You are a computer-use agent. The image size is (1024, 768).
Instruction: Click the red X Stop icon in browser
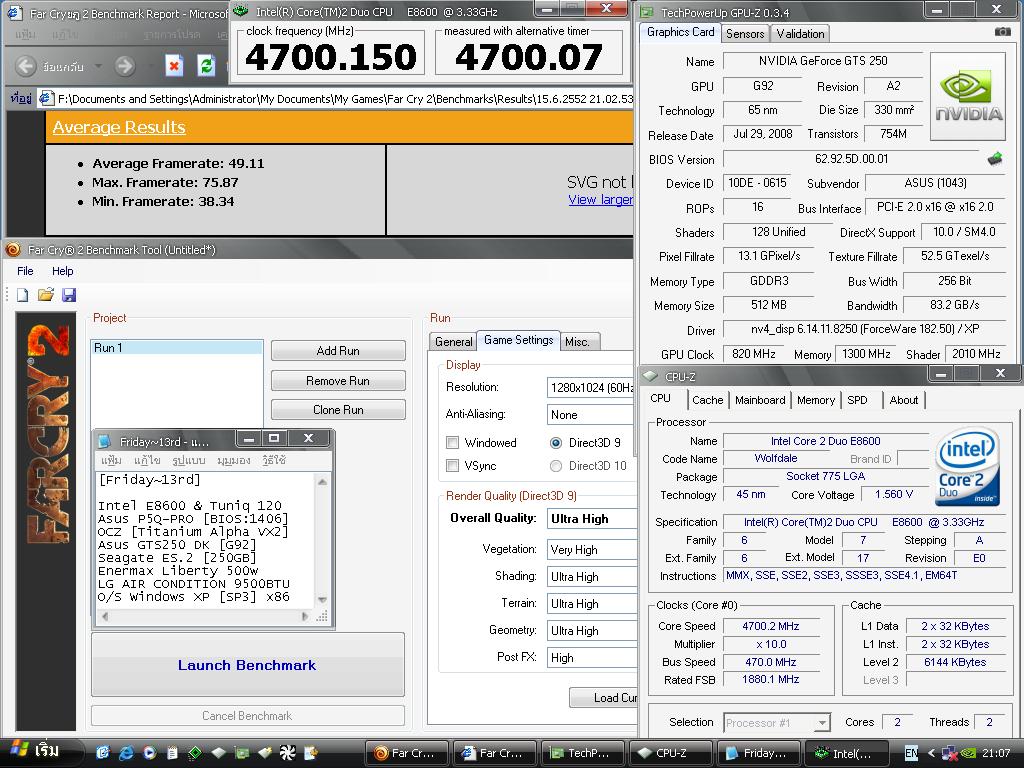174,66
